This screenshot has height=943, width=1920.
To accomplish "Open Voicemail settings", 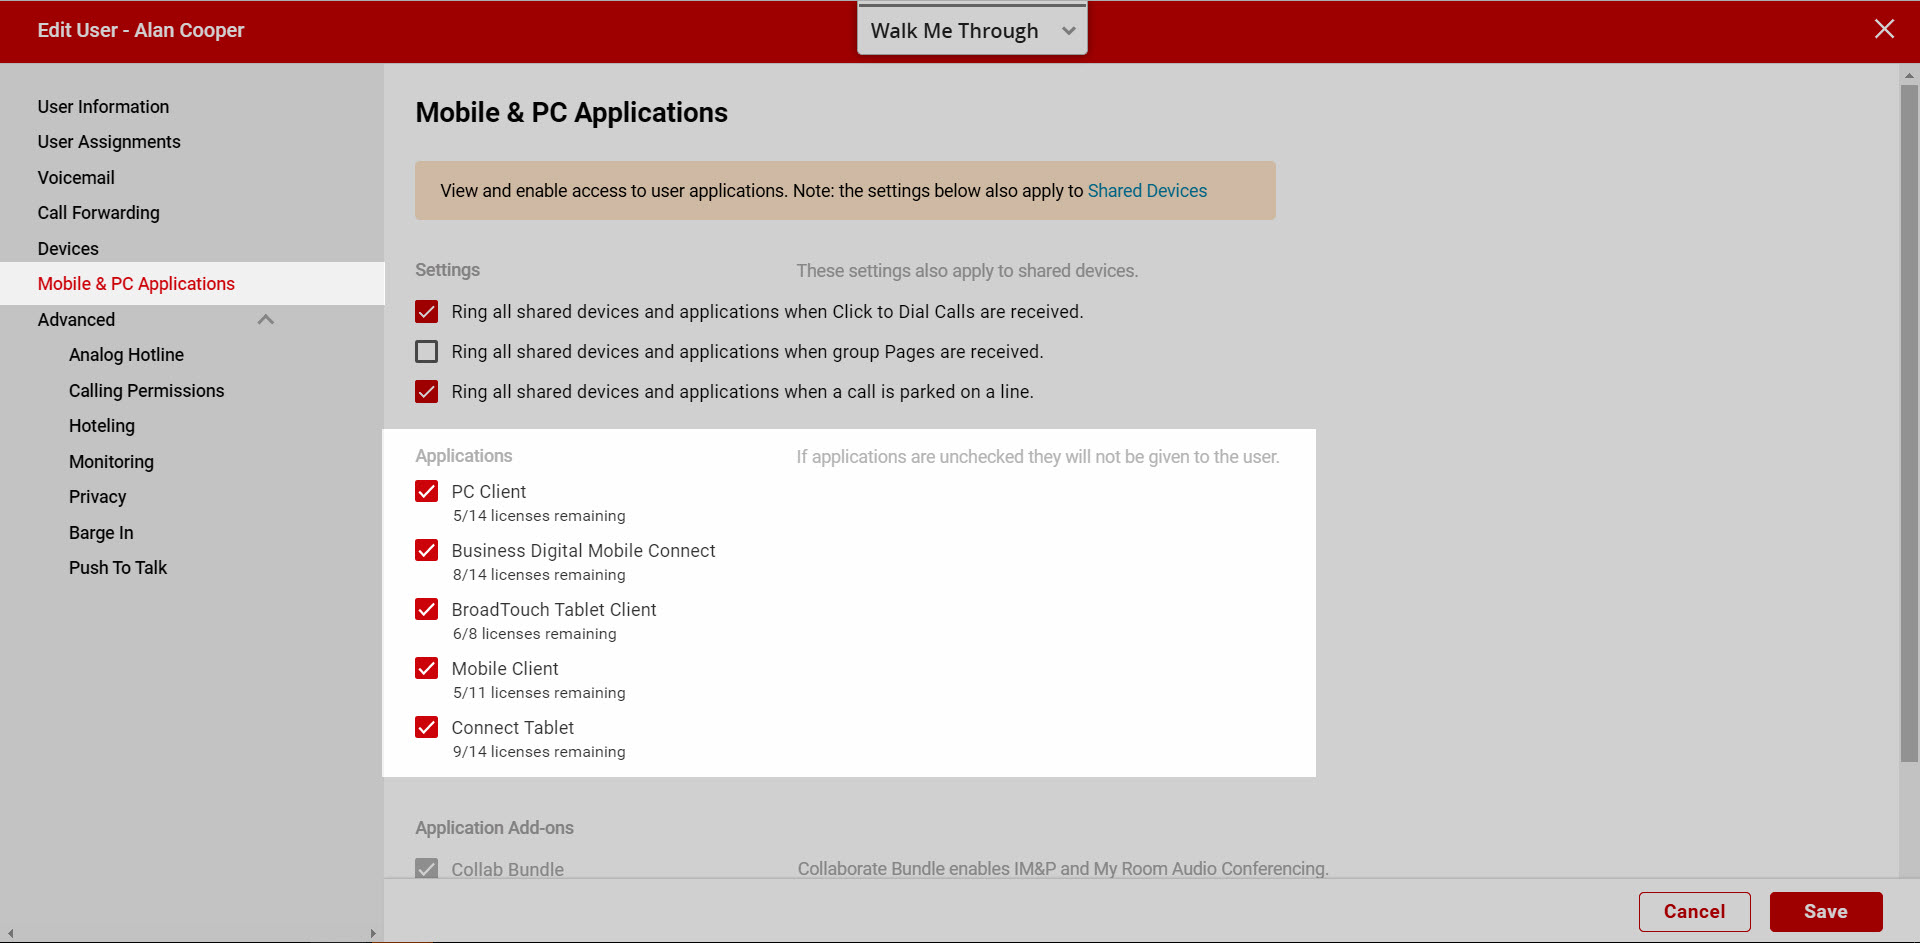I will point(76,178).
